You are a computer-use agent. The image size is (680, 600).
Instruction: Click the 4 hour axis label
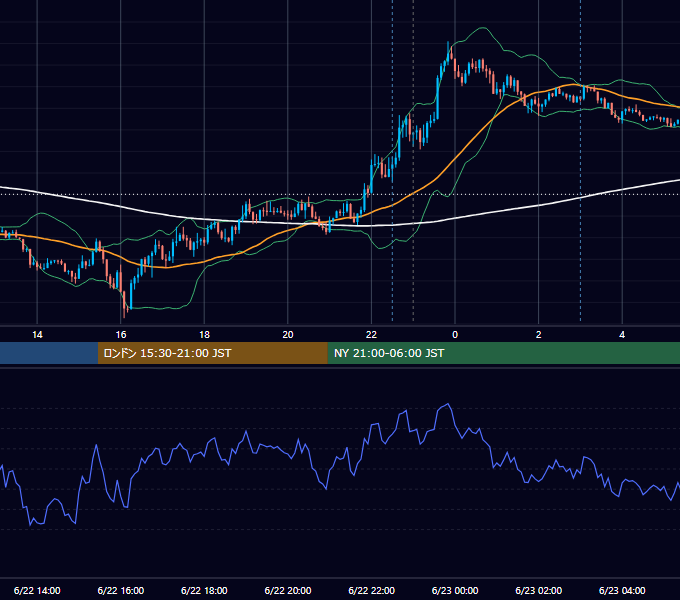point(622,335)
